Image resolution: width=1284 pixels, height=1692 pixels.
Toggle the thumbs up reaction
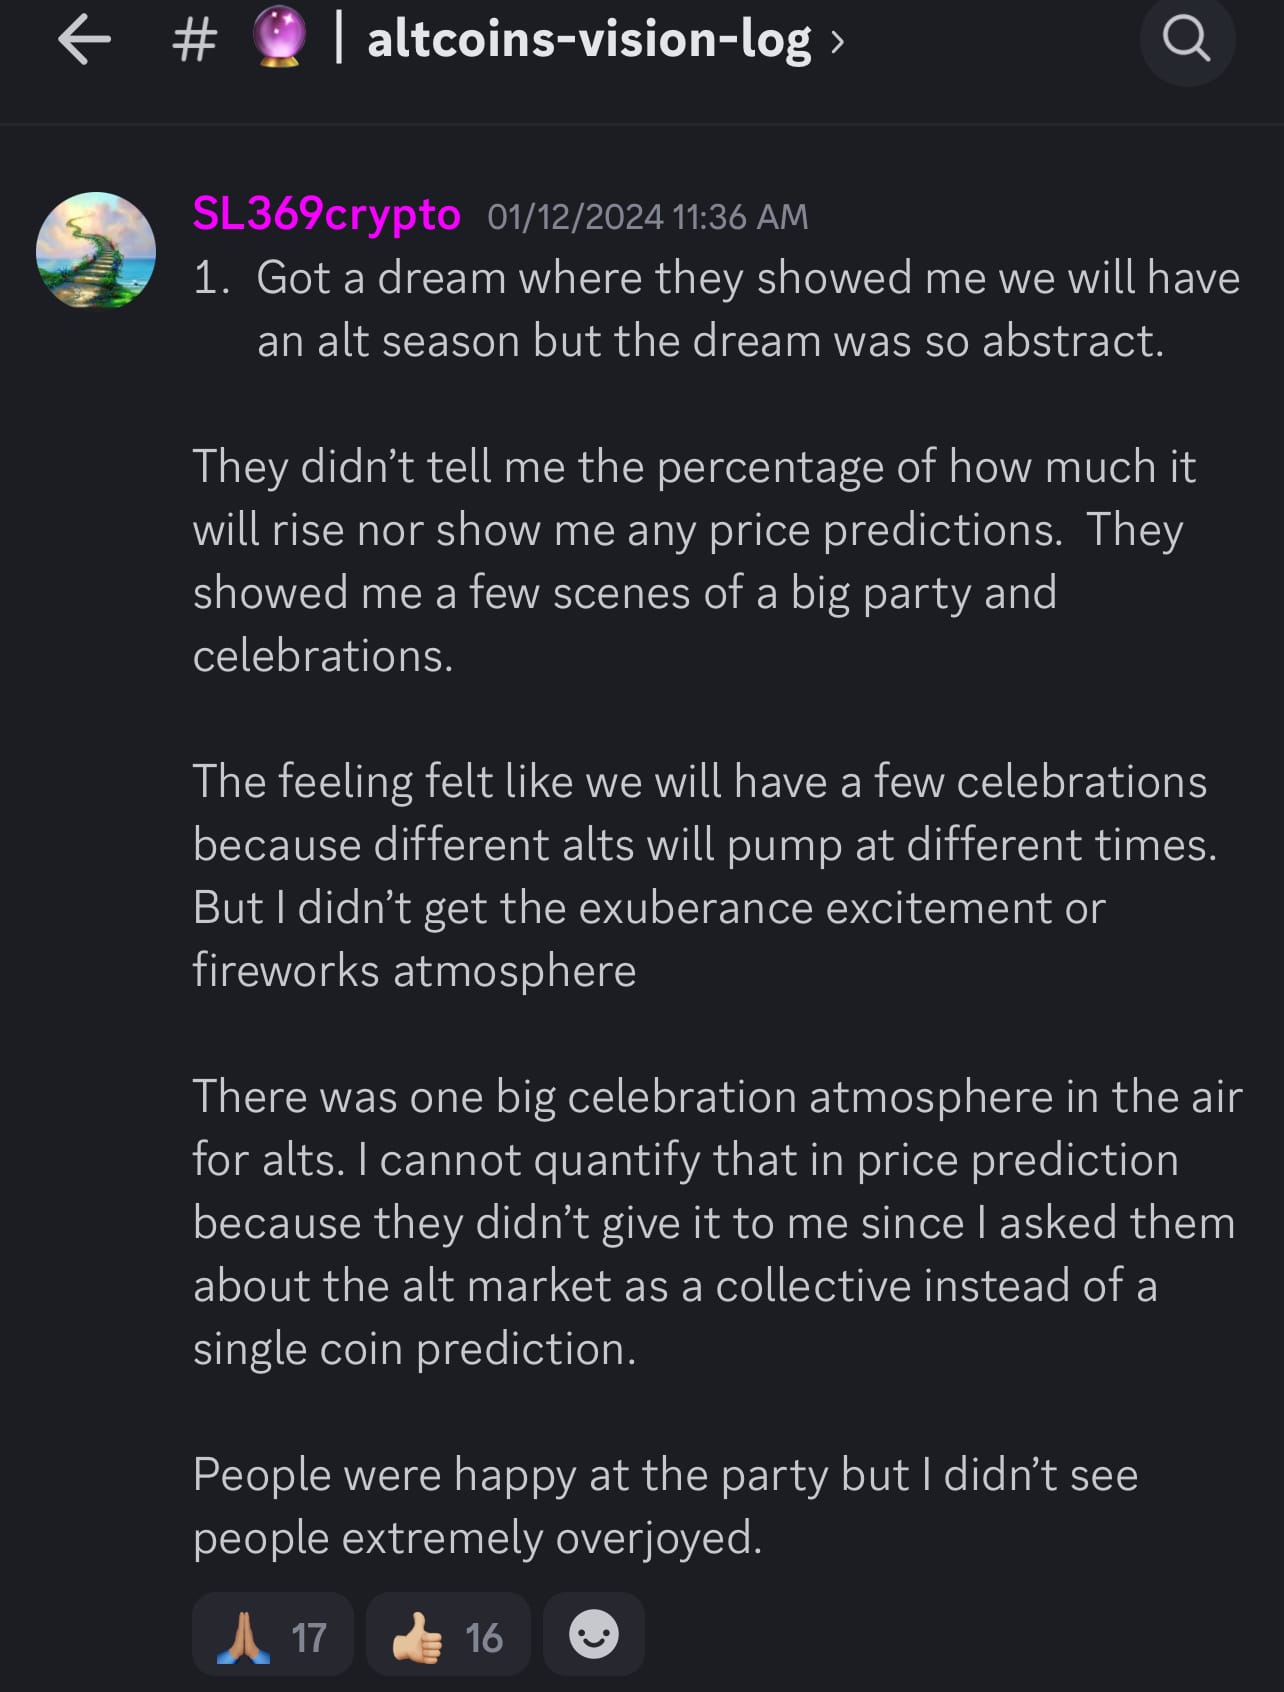(x=447, y=1635)
